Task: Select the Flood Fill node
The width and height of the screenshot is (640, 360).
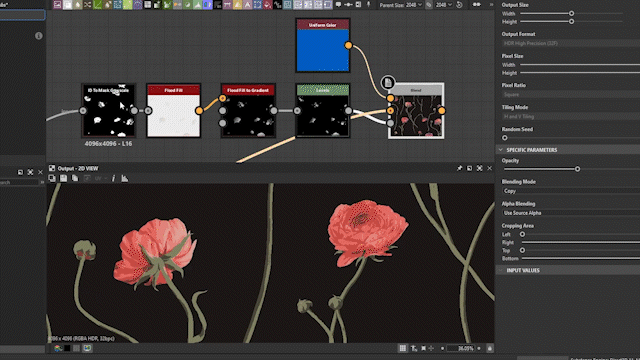Action: [x=173, y=111]
